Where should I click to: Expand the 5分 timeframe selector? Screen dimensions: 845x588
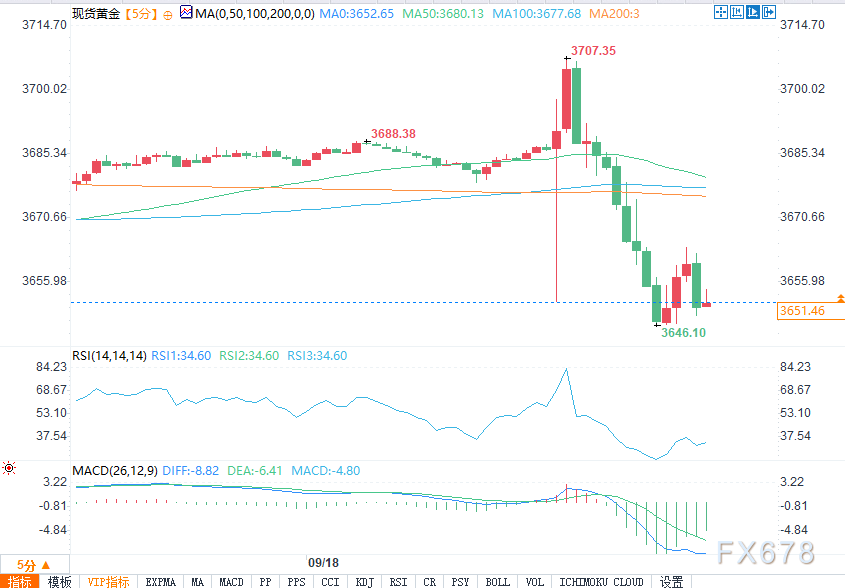click(34, 564)
